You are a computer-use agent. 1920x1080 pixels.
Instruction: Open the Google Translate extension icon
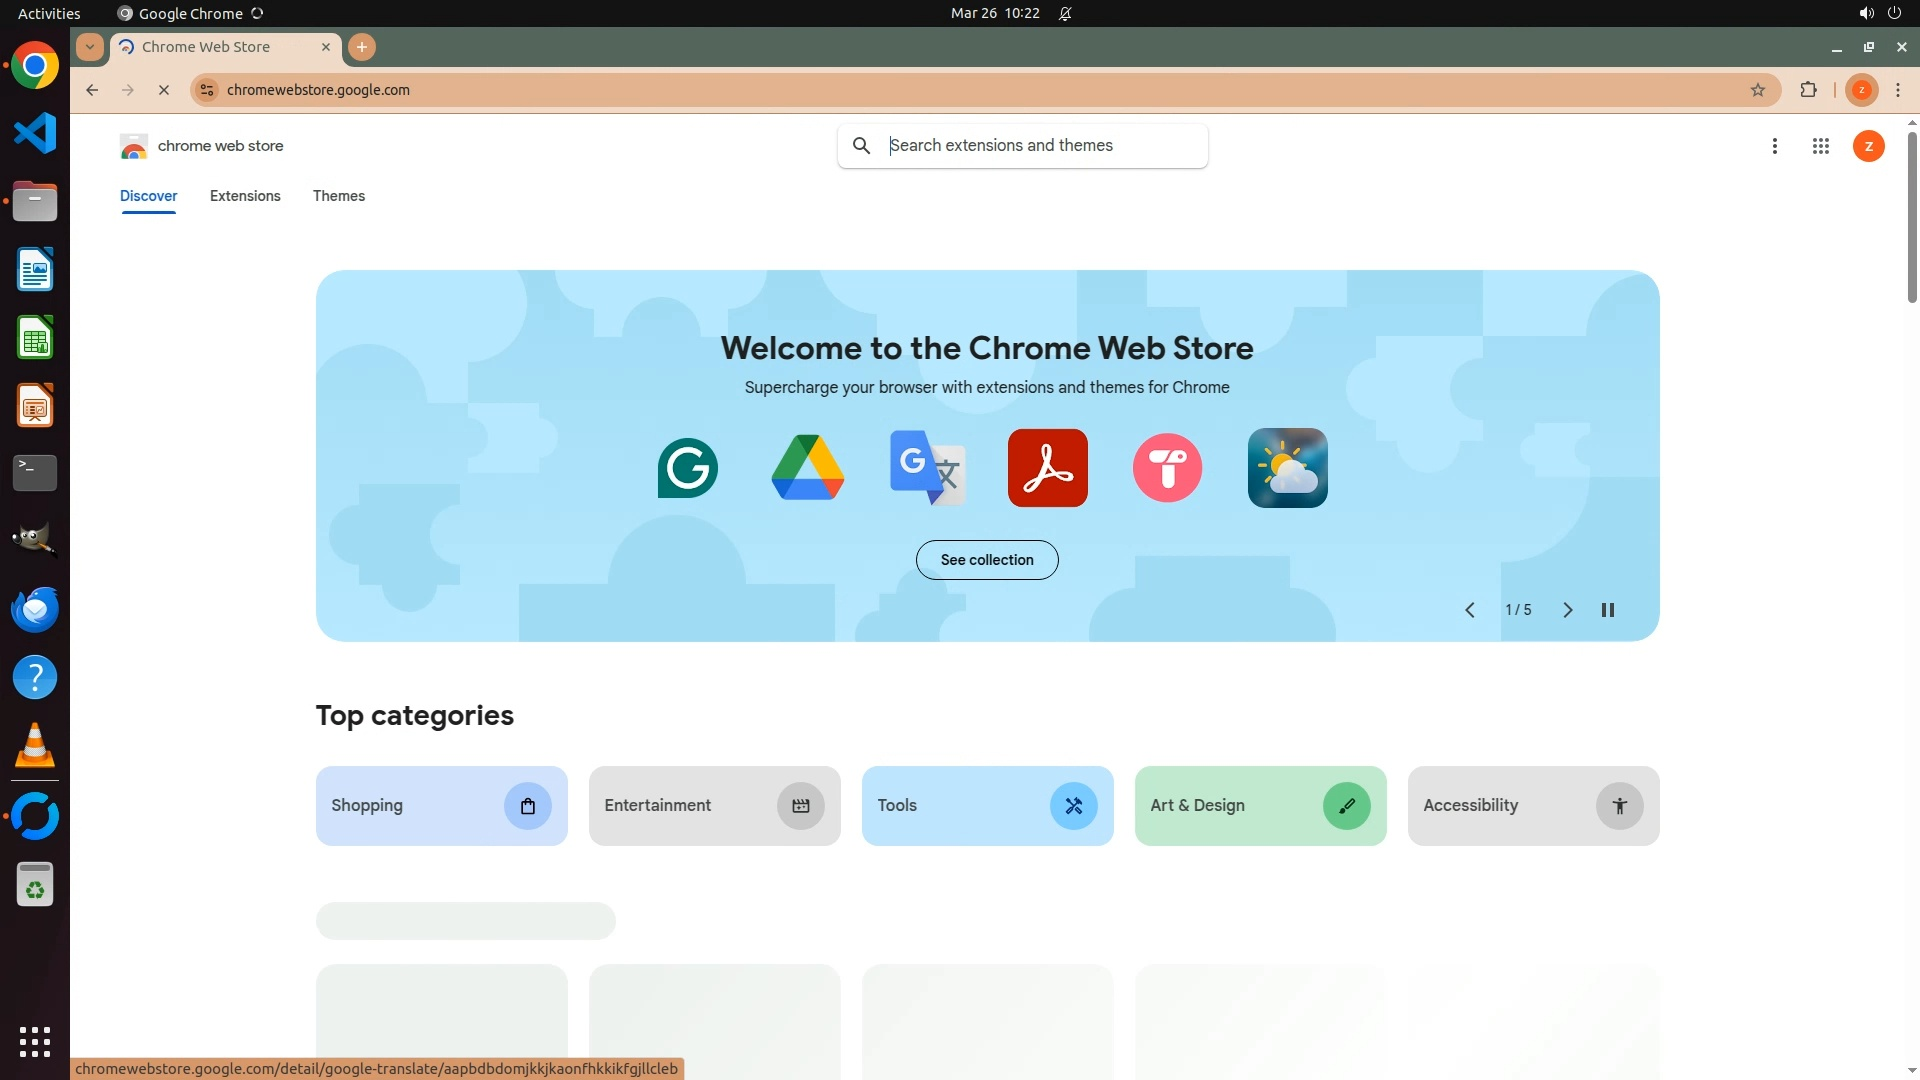pos(928,468)
